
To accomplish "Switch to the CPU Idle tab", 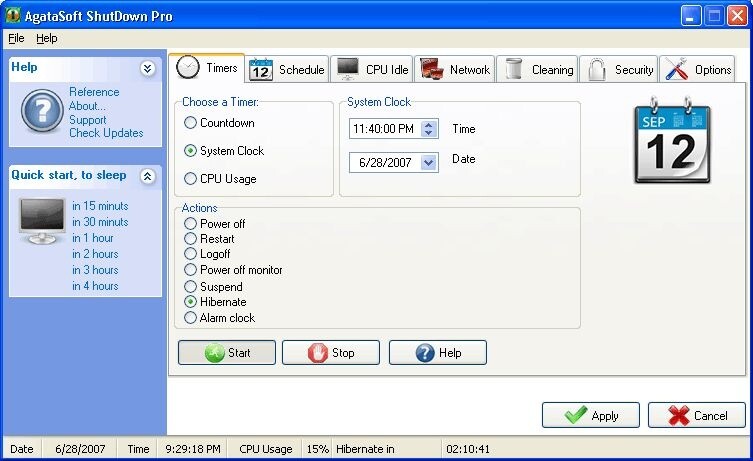I will click(372, 70).
